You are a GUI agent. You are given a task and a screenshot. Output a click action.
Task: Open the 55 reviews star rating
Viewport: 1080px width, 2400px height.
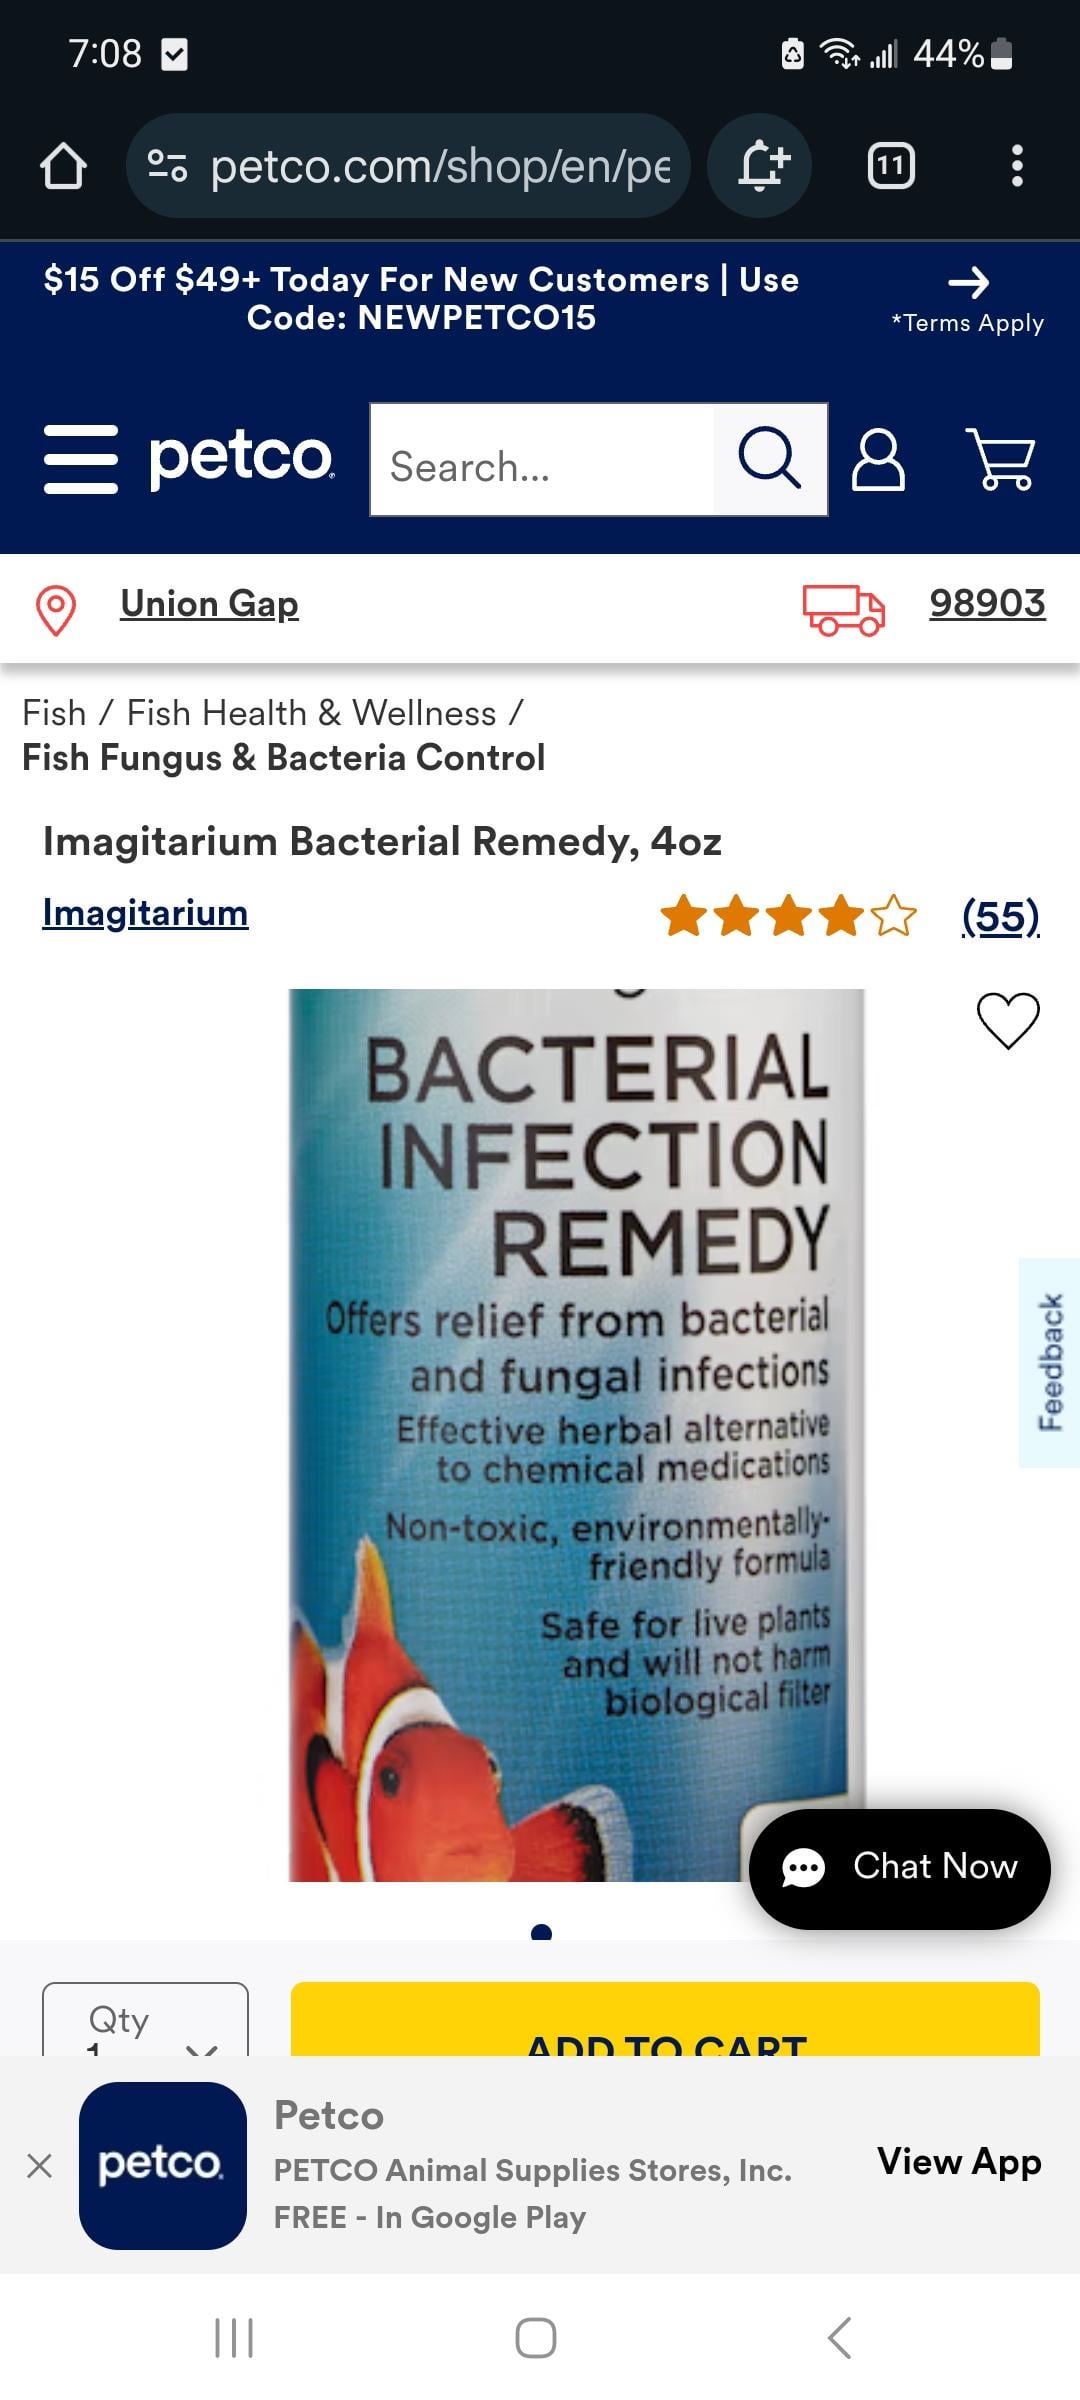[x=850, y=916]
